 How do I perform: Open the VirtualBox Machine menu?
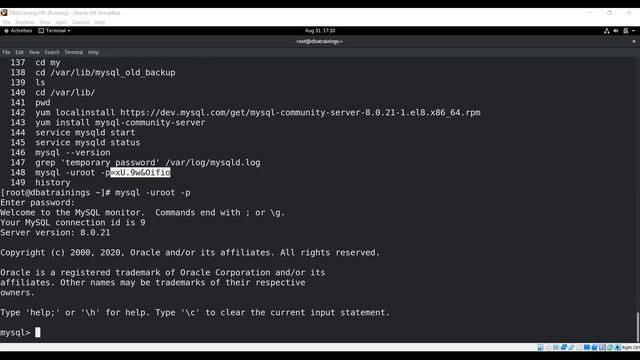pyautogui.click(x=25, y=22)
